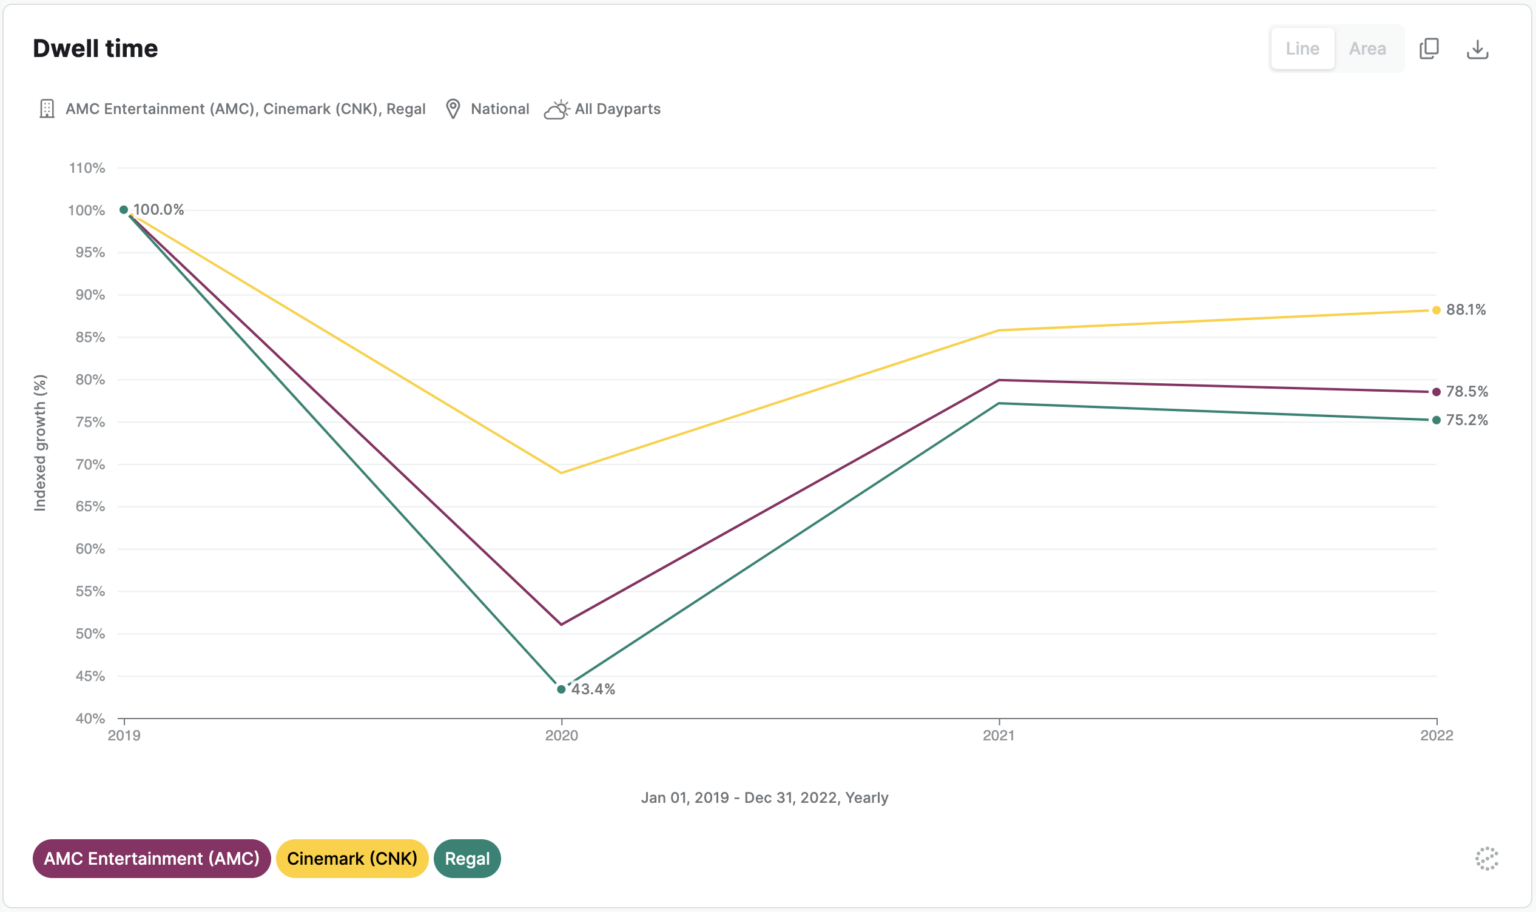This screenshot has height=912, width=1536.
Task: Click the copy chart icon
Action: click(1429, 48)
